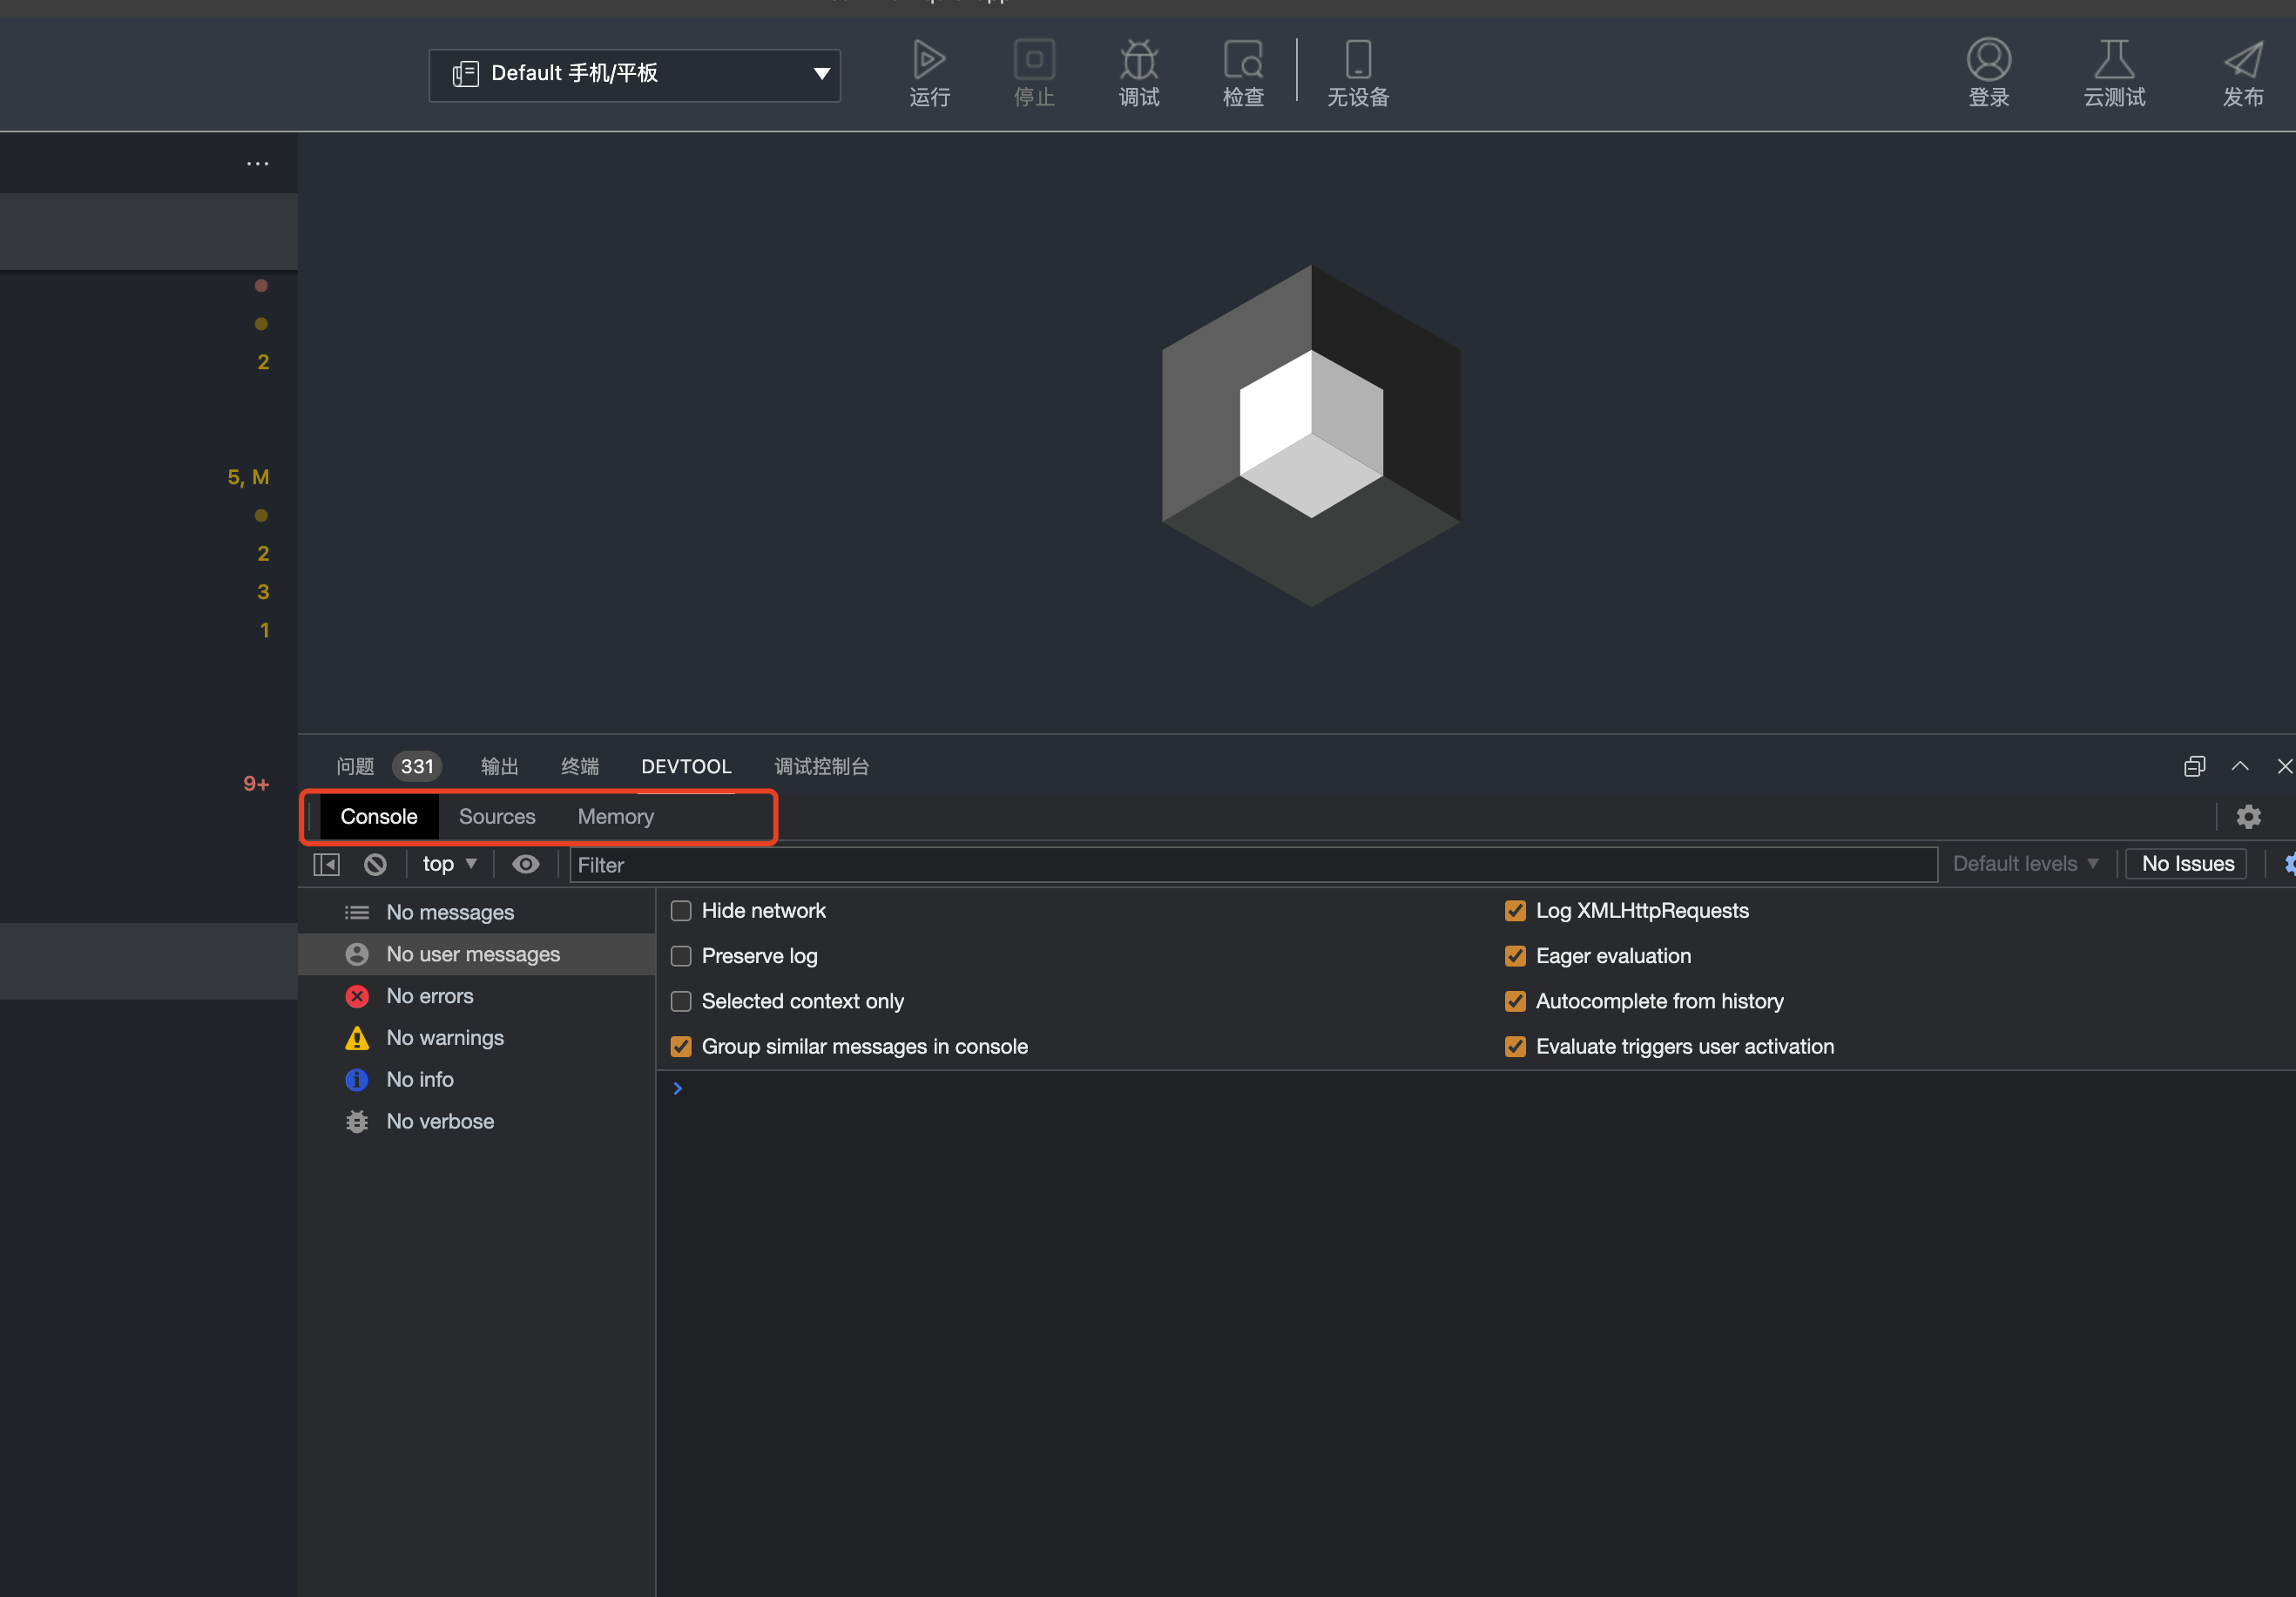Image resolution: width=2296 pixels, height=1597 pixels.
Task: Open the top context dropdown
Action: click(449, 864)
